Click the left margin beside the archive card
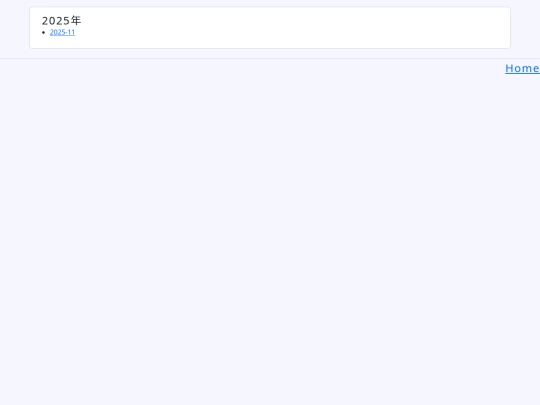Viewport: 540px width, 405px height. (x=14, y=28)
